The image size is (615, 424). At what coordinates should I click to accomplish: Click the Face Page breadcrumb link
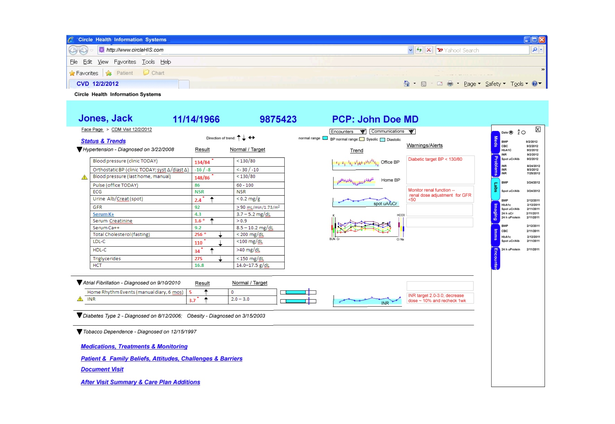tap(92, 129)
